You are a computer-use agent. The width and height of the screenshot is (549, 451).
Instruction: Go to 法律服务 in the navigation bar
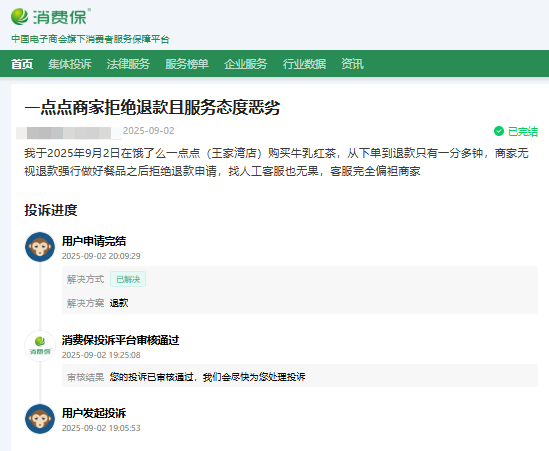point(128,64)
